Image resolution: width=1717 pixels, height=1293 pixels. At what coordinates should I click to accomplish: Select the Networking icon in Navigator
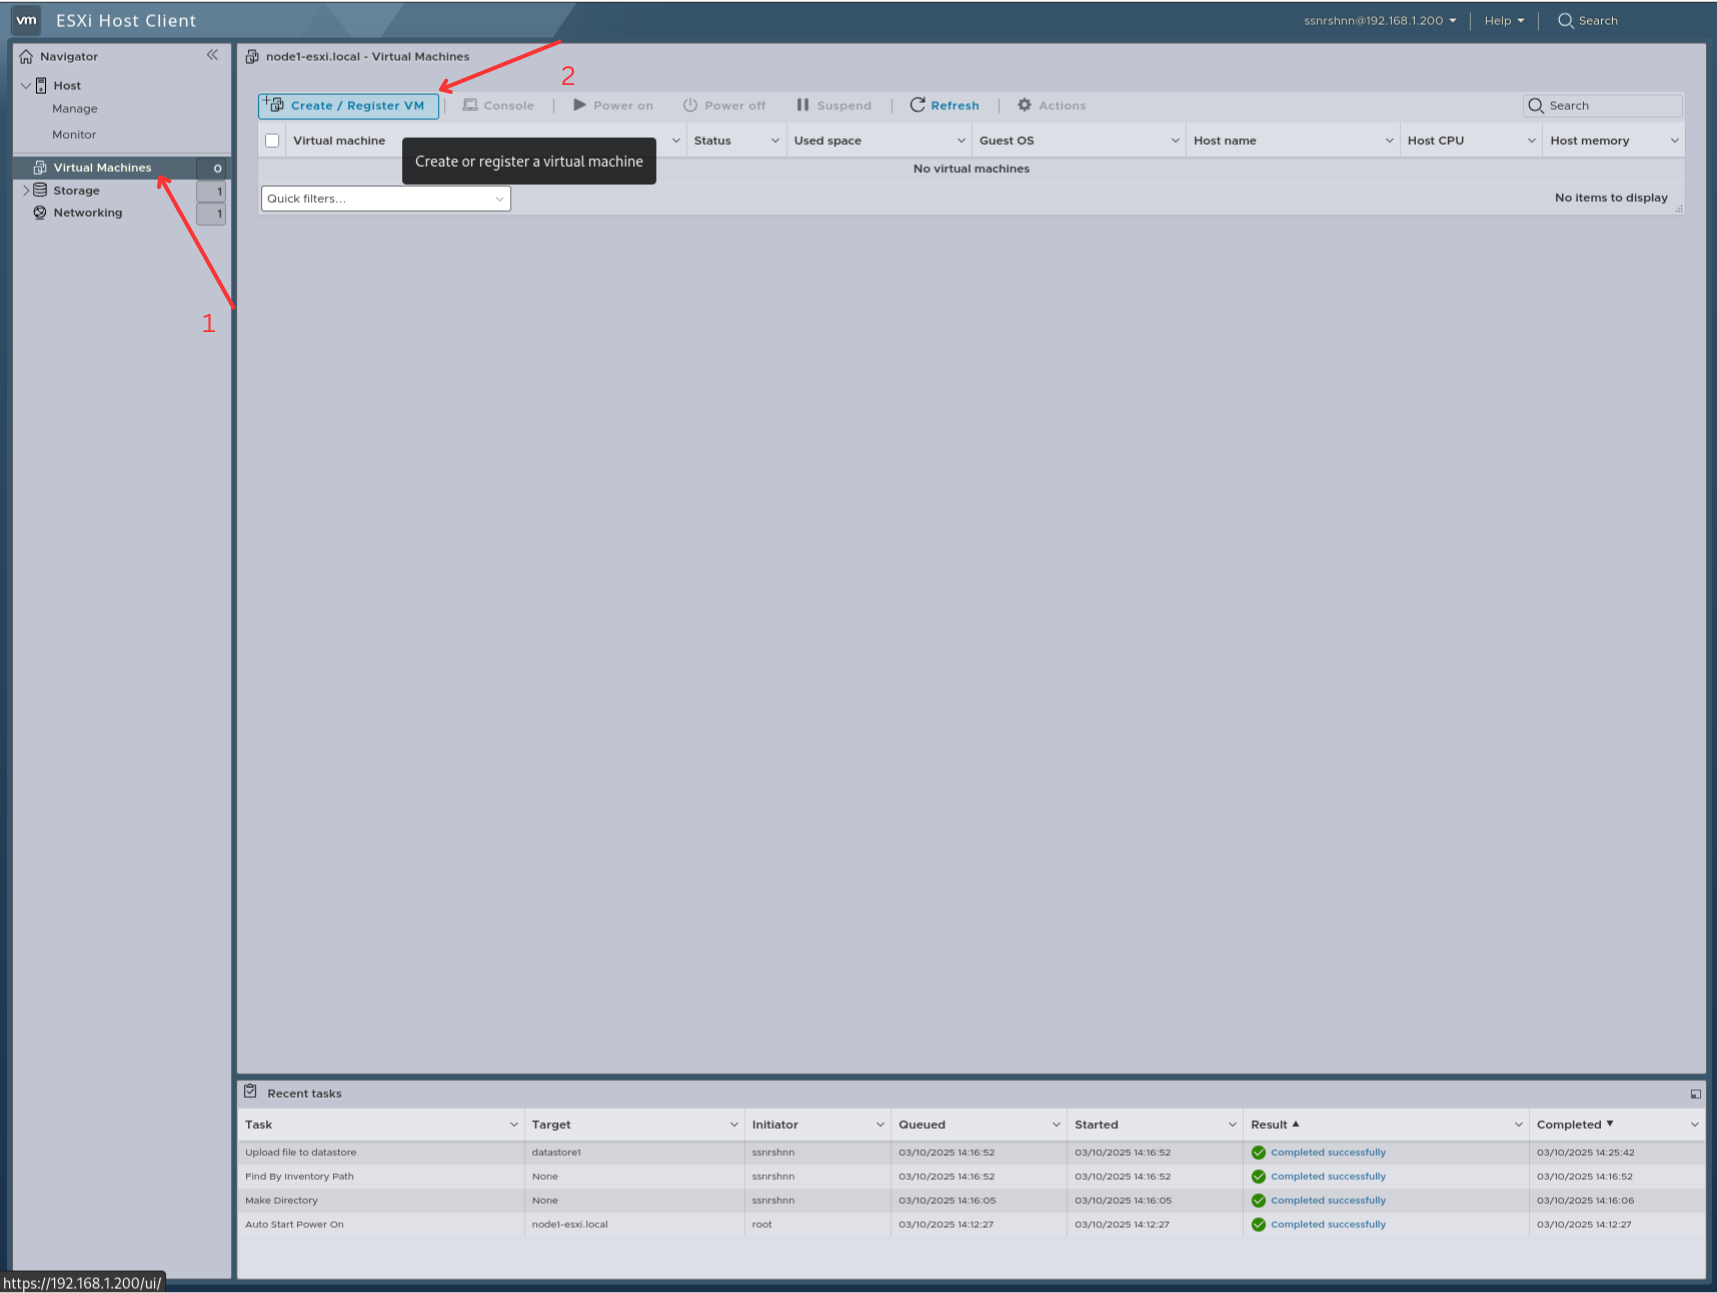point(39,212)
